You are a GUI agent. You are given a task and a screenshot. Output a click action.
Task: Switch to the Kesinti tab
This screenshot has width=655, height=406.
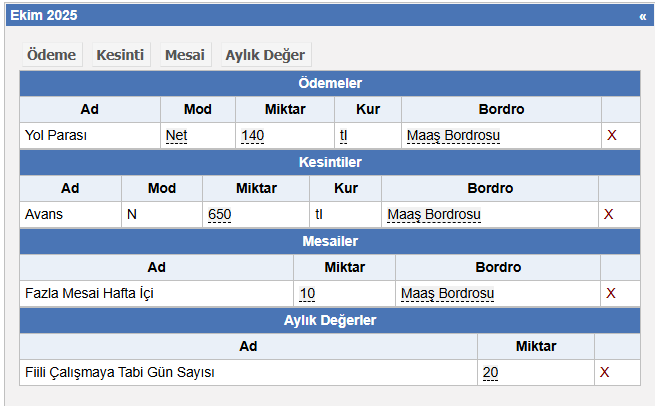(120, 55)
